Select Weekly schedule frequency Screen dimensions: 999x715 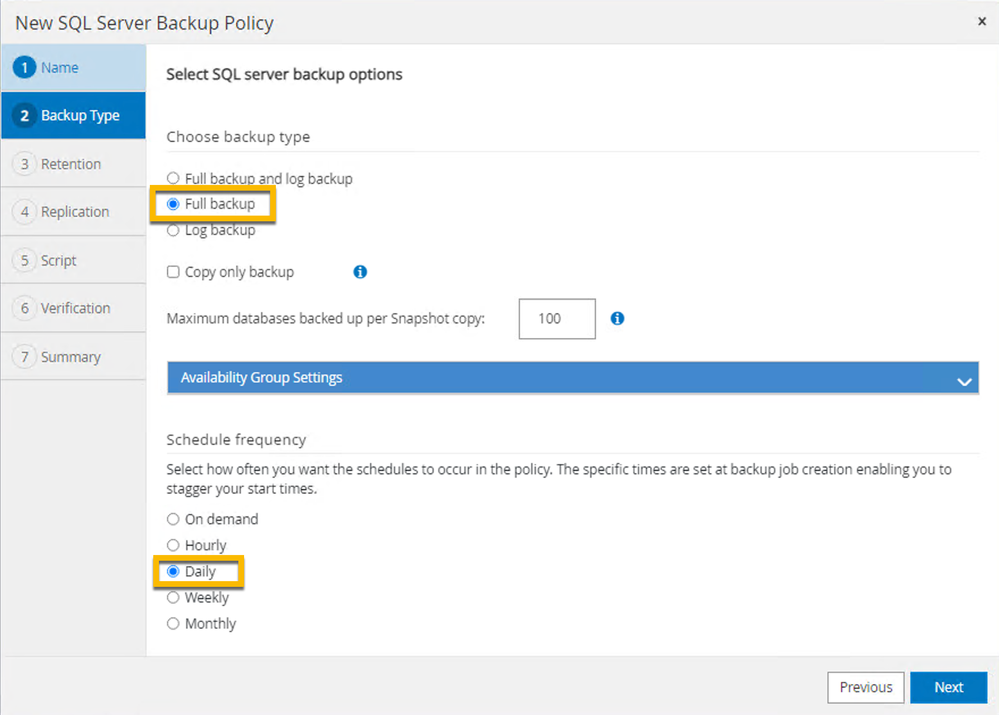pyautogui.click(x=173, y=597)
